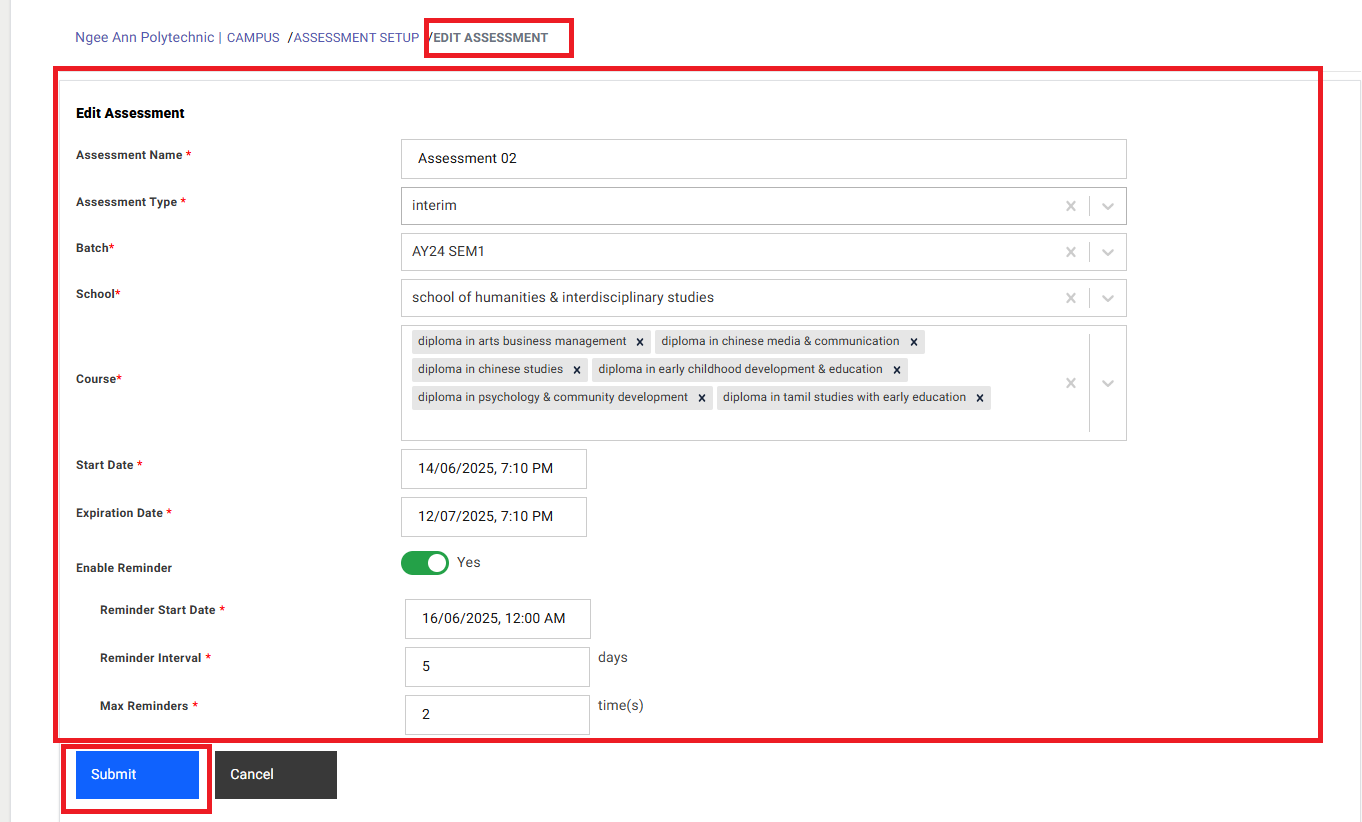Image resolution: width=1362 pixels, height=822 pixels.
Task: Remove diploma in chinese media & communication tag
Action: [913, 342]
